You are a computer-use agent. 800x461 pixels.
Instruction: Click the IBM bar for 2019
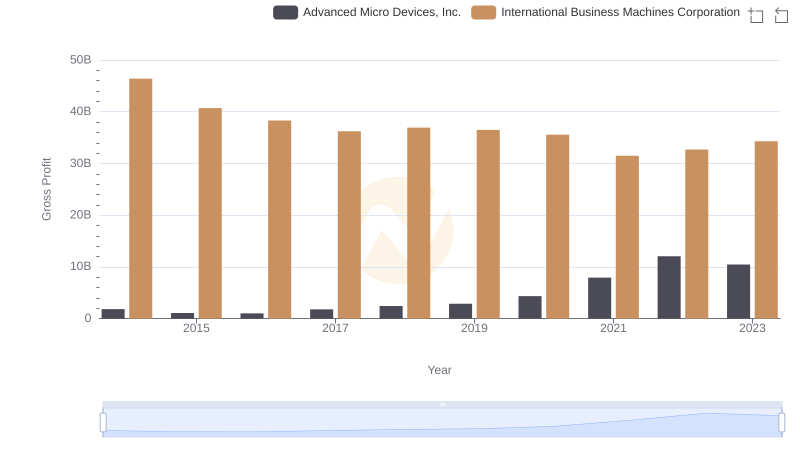click(488, 224)
